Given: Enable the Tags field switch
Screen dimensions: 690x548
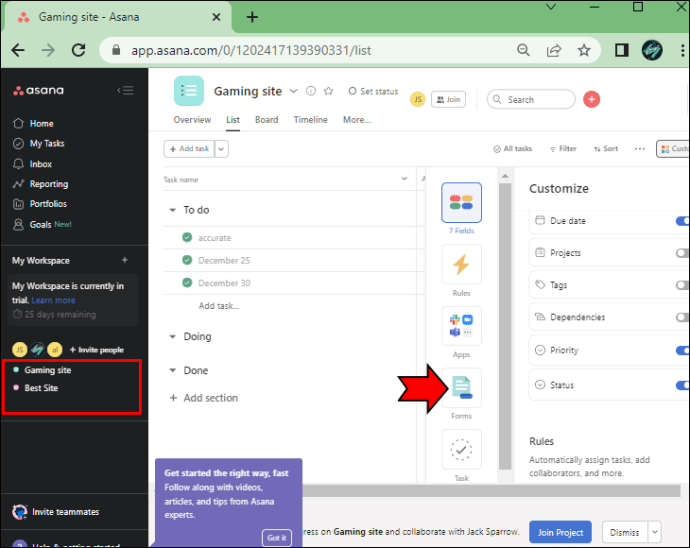Looking at the screenshot, I should [683, 285].
